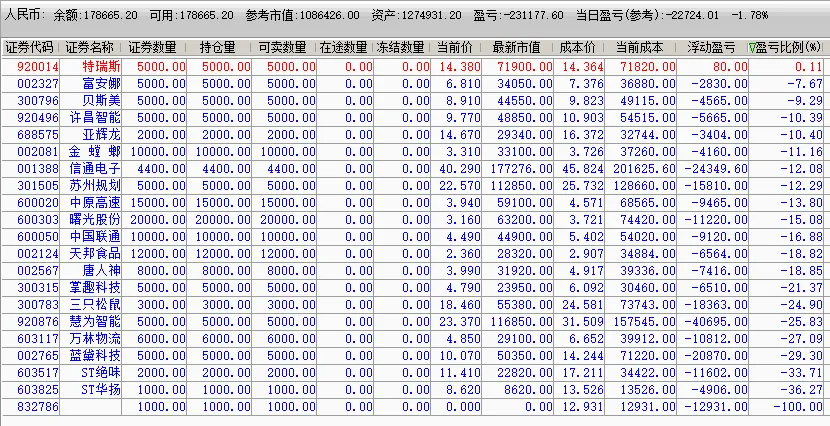Screen dimensions: 830x426
Task: Select the 天邦食品 stock name
Action: [95, 253]
